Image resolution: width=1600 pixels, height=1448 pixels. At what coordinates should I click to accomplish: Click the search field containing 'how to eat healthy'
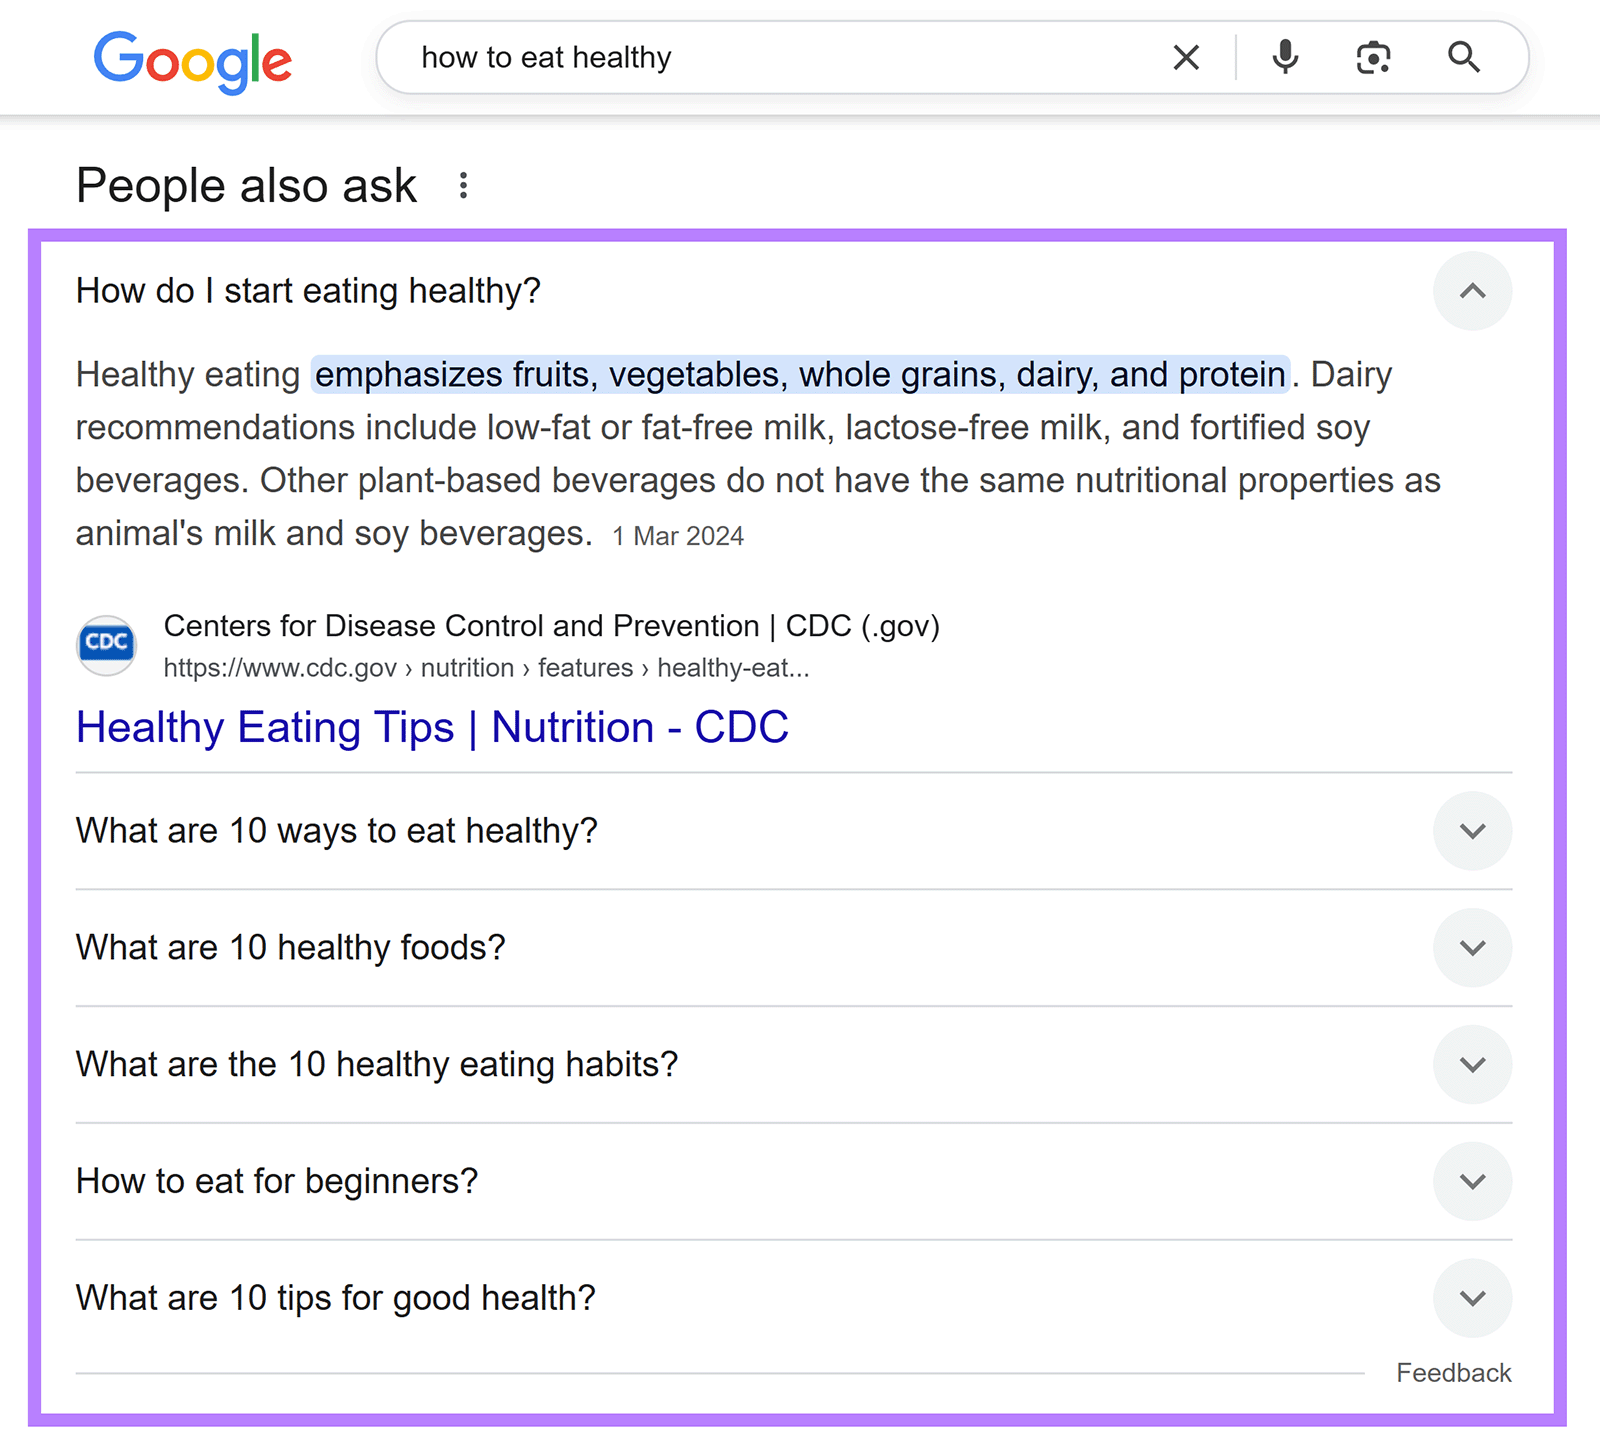700,57
